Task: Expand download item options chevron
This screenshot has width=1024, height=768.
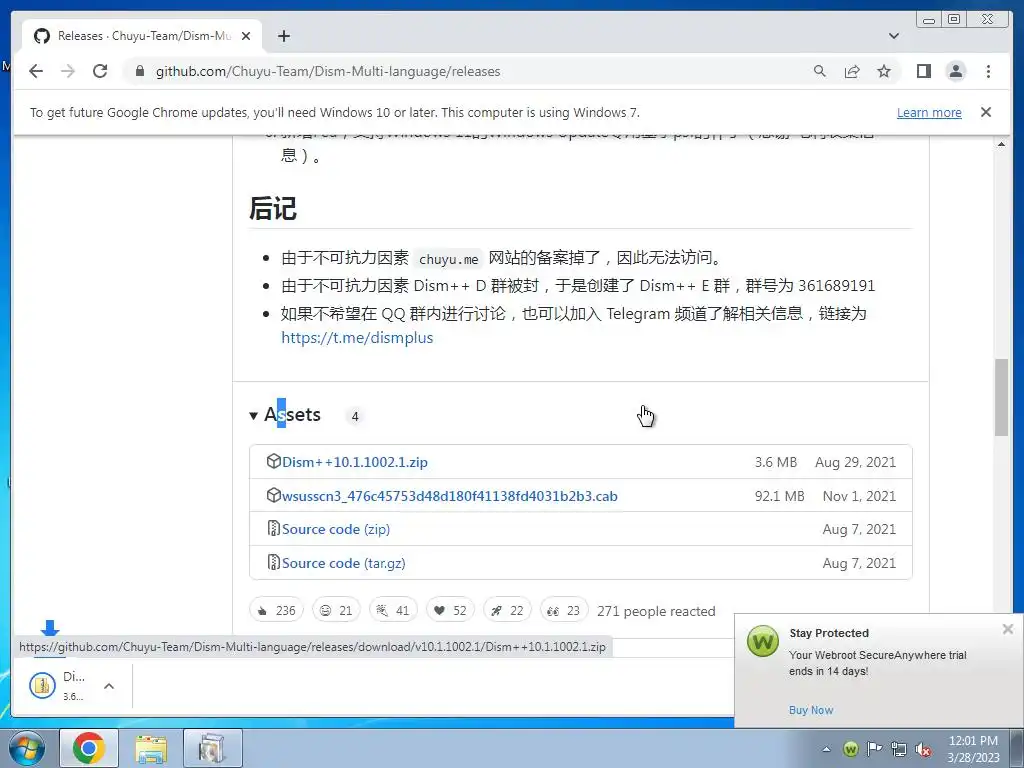Action: 109,686
